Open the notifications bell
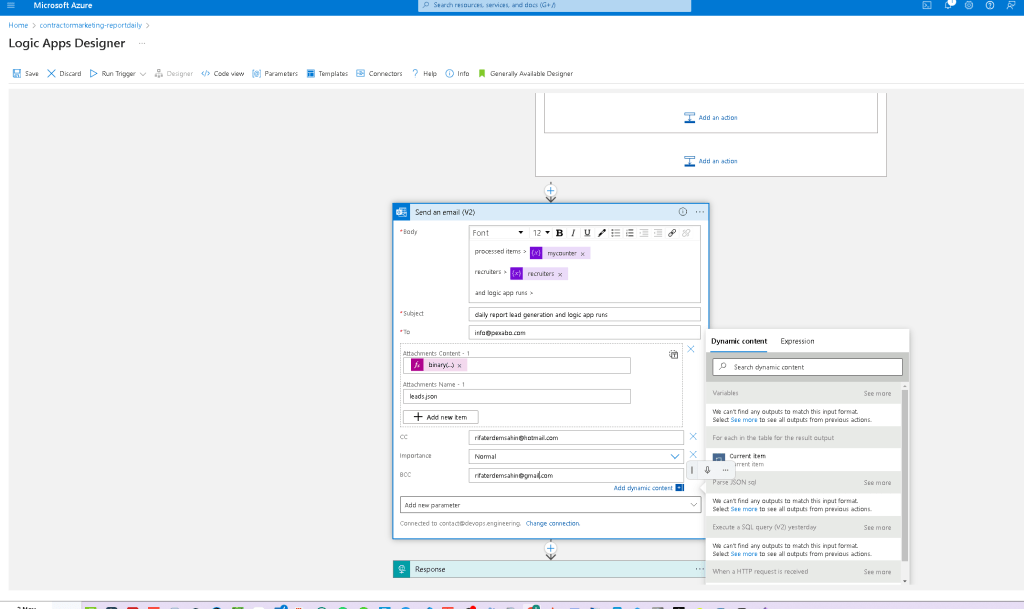The width and height of the screenshot is (1024, 609). tap(948, 5)
